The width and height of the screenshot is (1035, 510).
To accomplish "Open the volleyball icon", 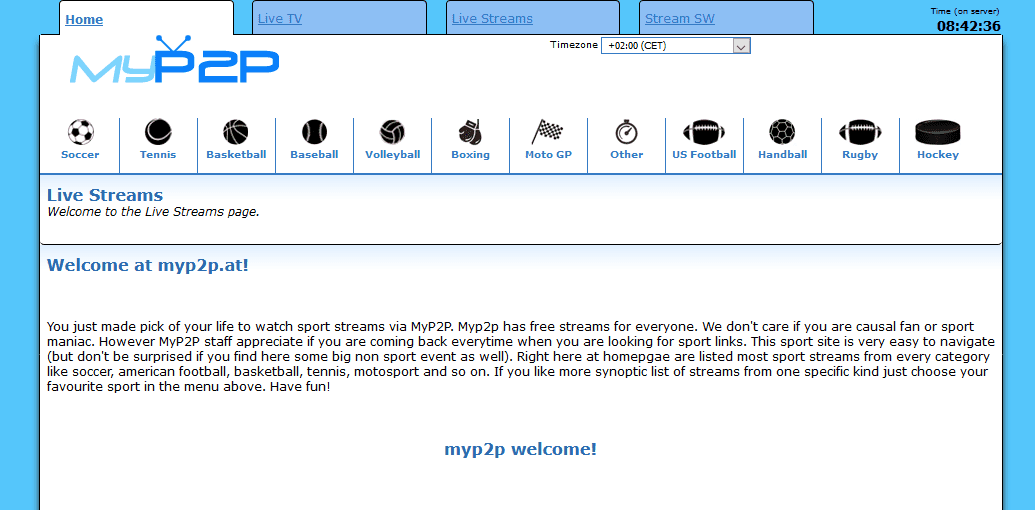I will [392, 132].
